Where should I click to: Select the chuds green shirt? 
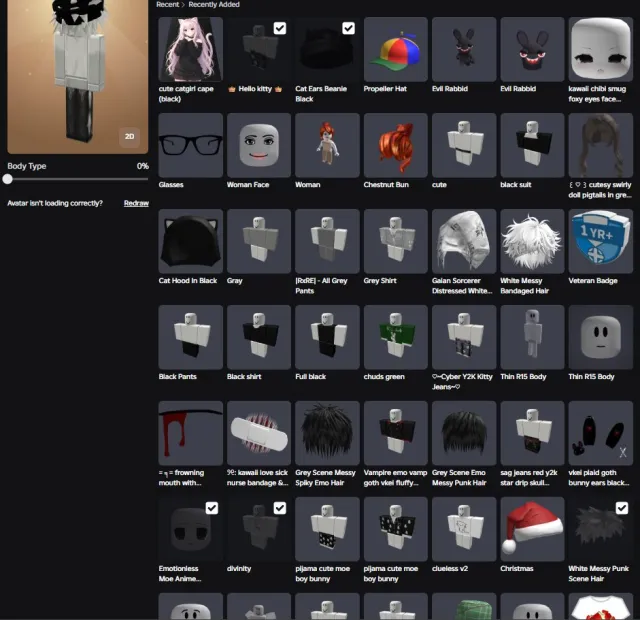396,337
